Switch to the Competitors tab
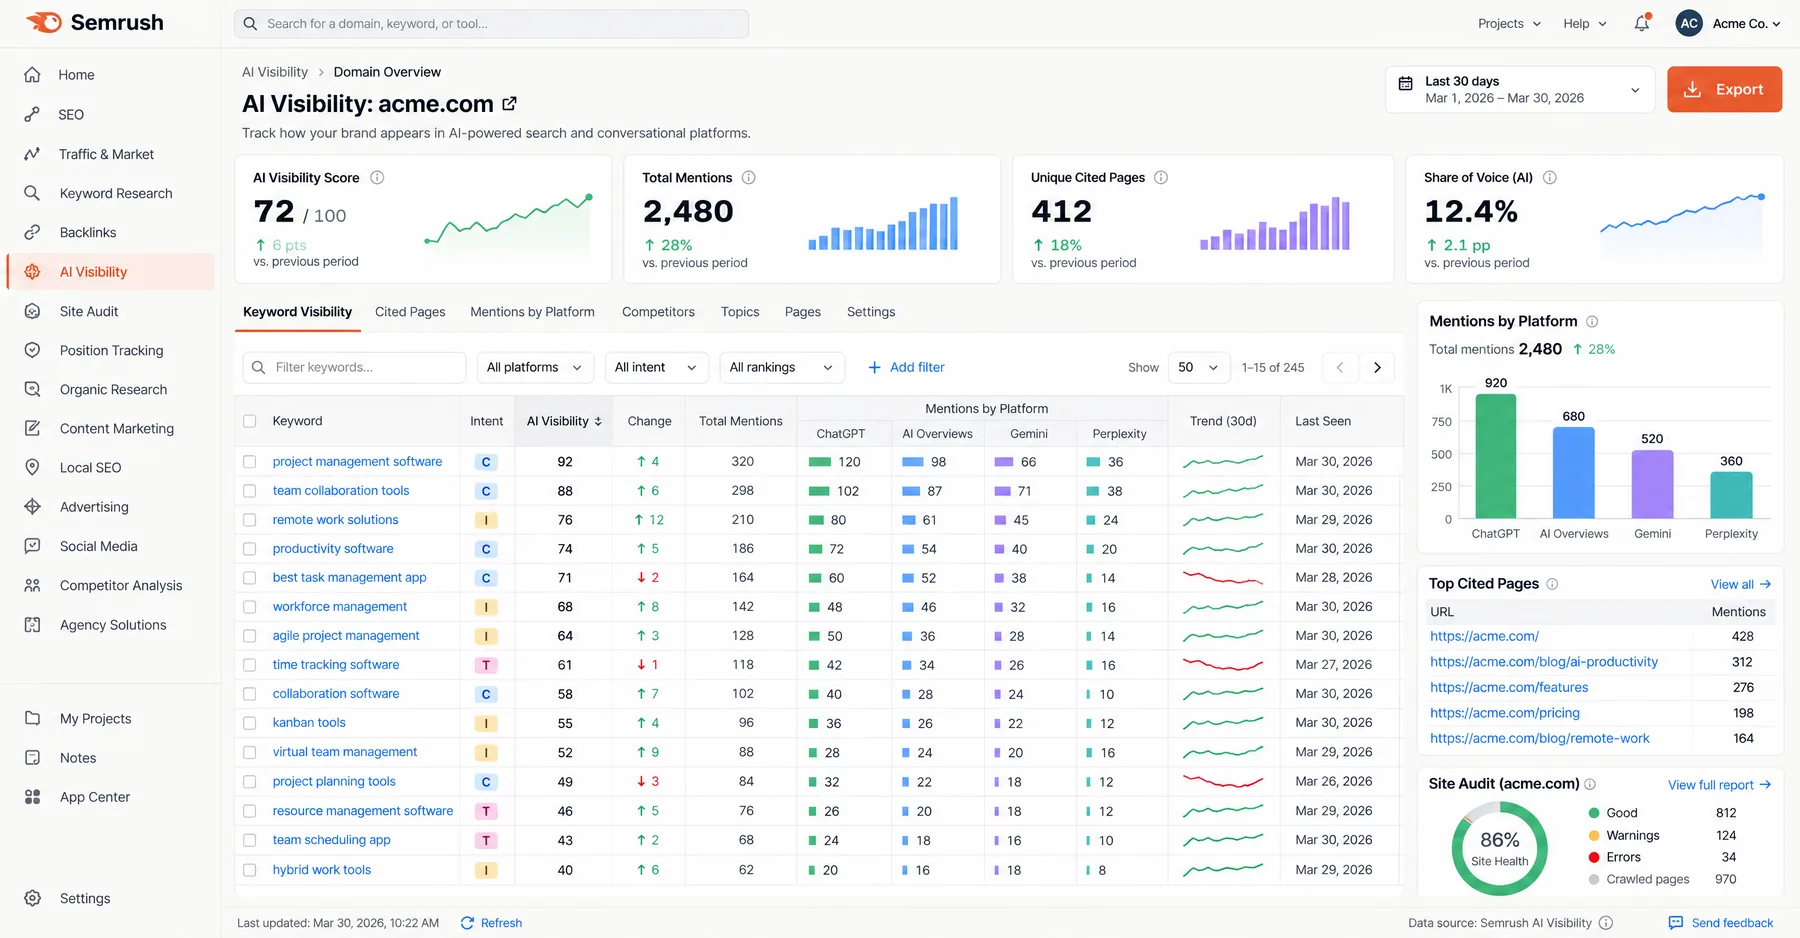Screen dimensions: 1800x938 click(658, 312)
